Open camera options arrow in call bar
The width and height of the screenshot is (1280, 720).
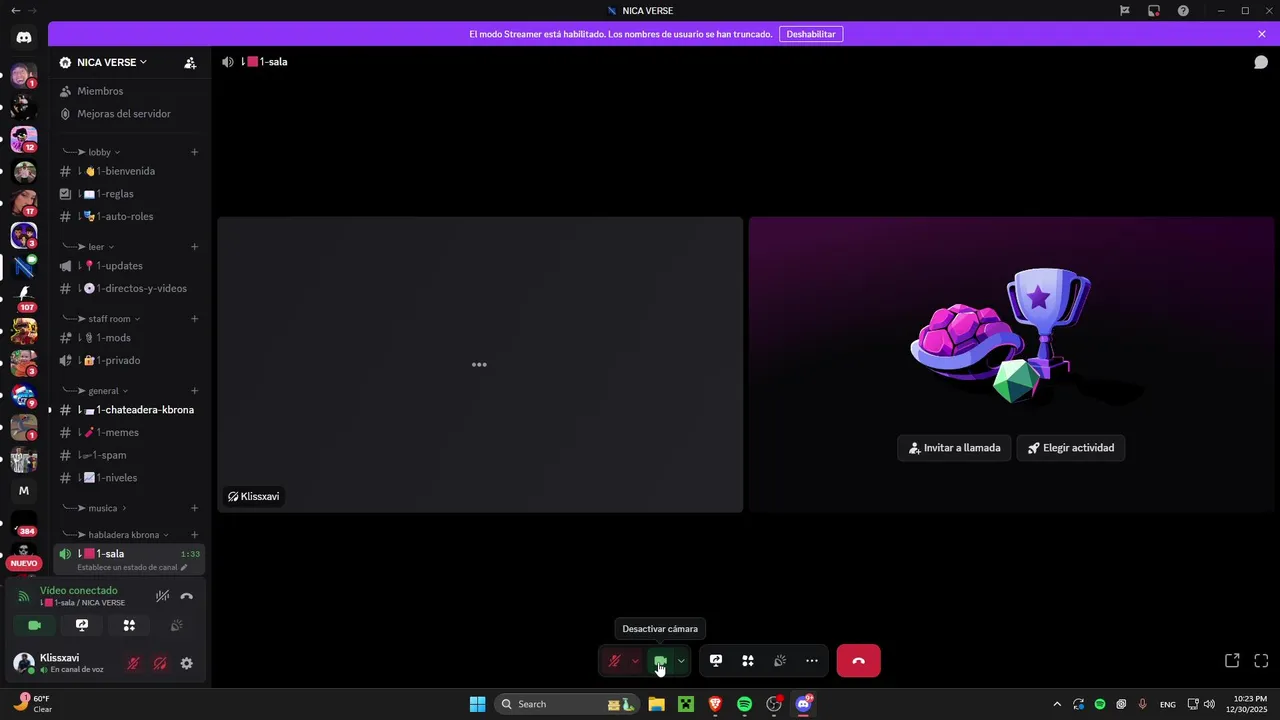681,661
